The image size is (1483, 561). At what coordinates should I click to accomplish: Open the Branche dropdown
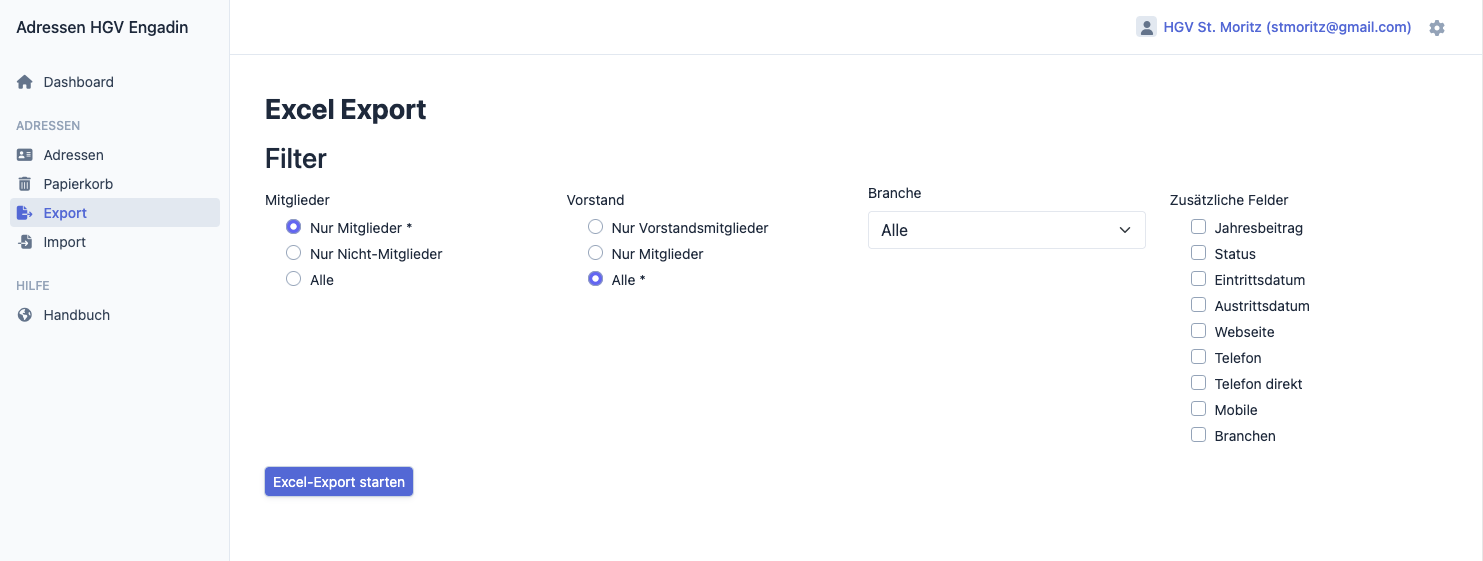(x=1006, y=230)
